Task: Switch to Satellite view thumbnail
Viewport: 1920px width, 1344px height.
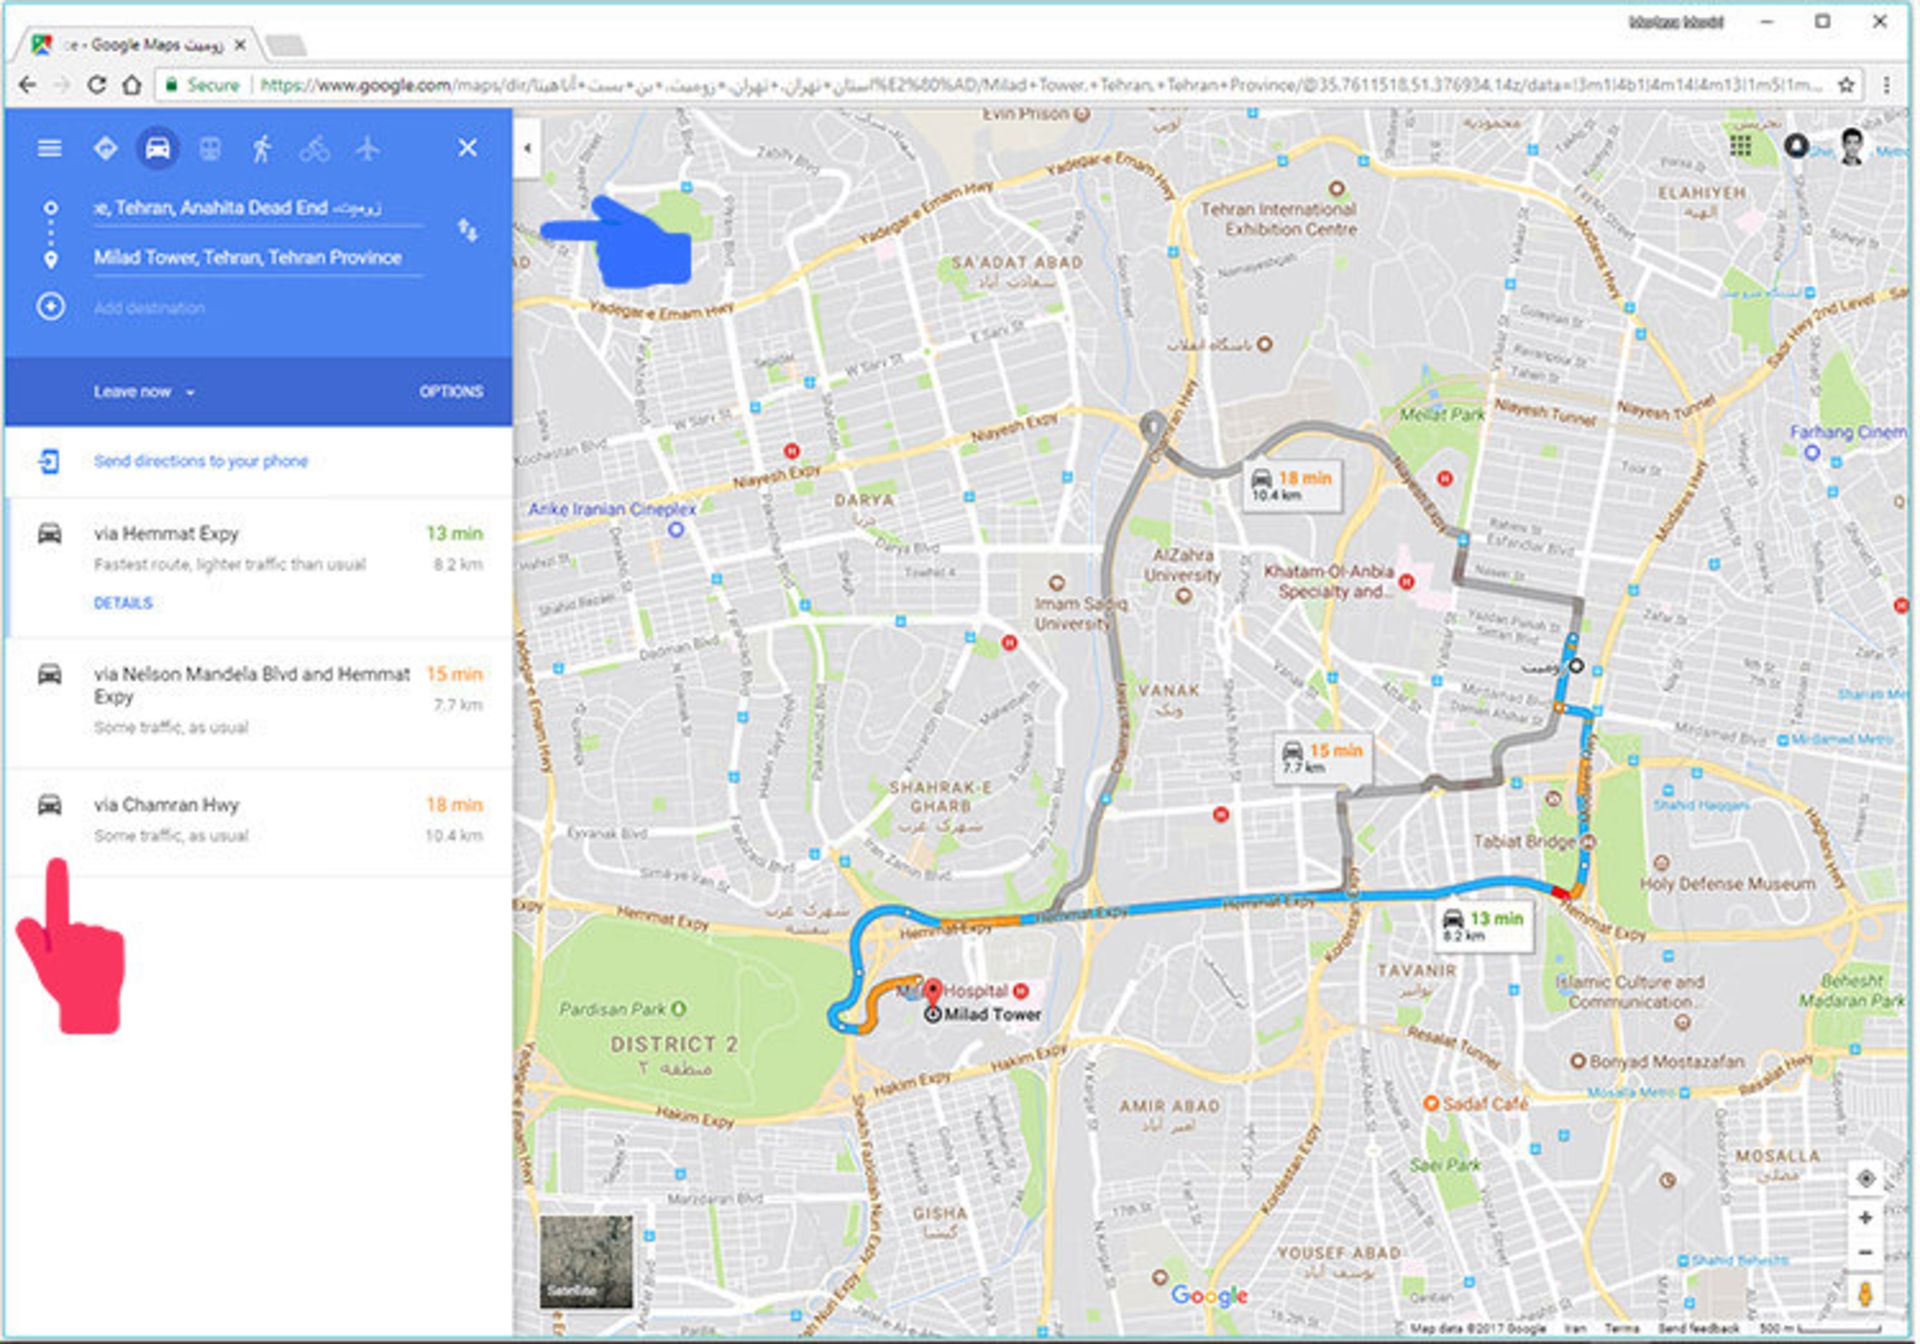Action: (x=586, y=1262)
